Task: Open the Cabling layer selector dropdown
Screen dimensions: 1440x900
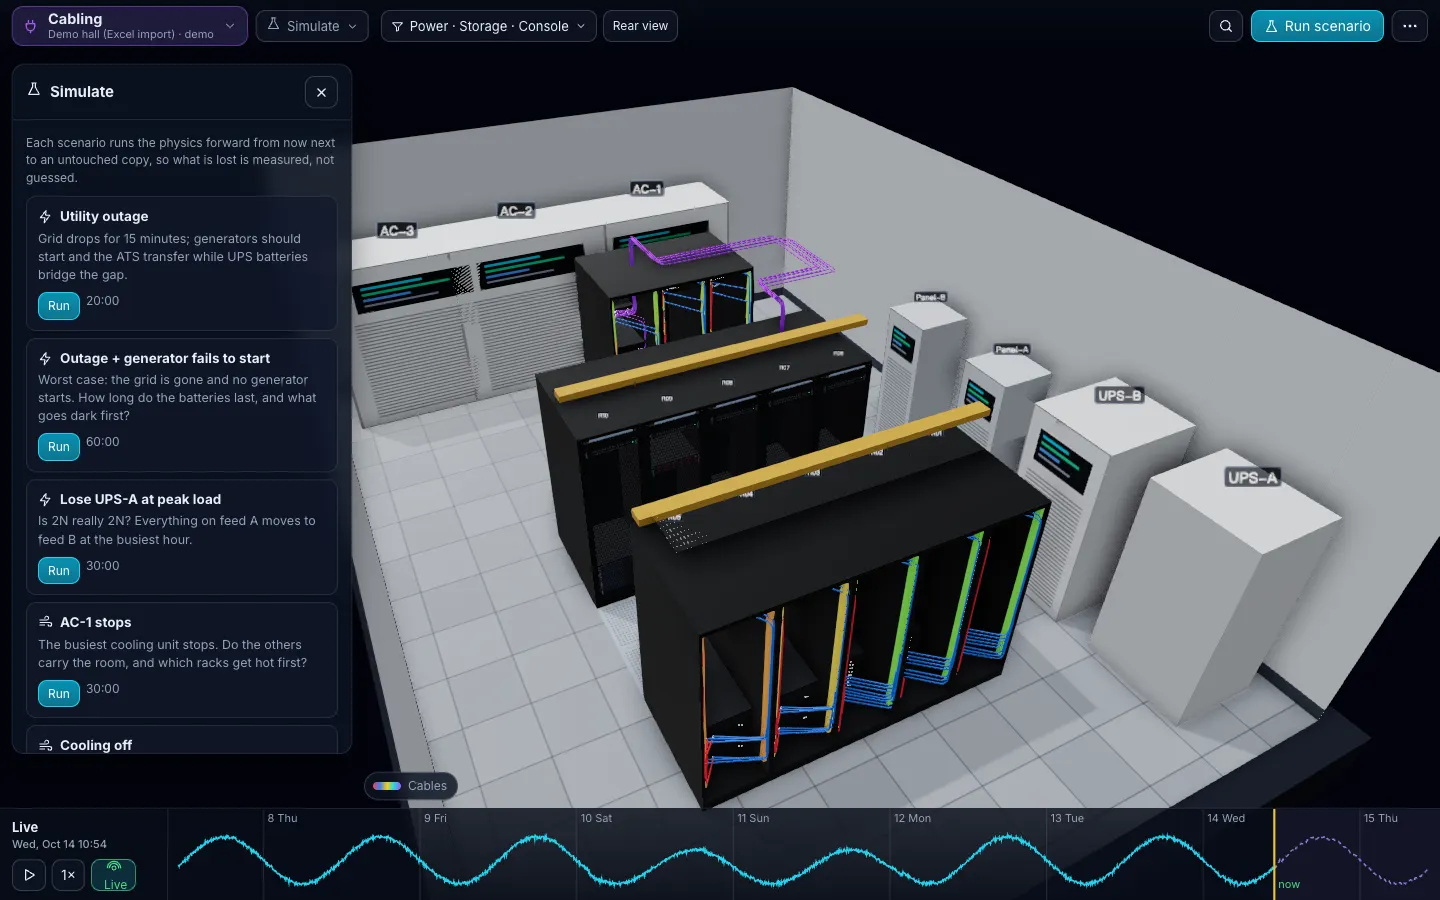Action: (130, 26)
